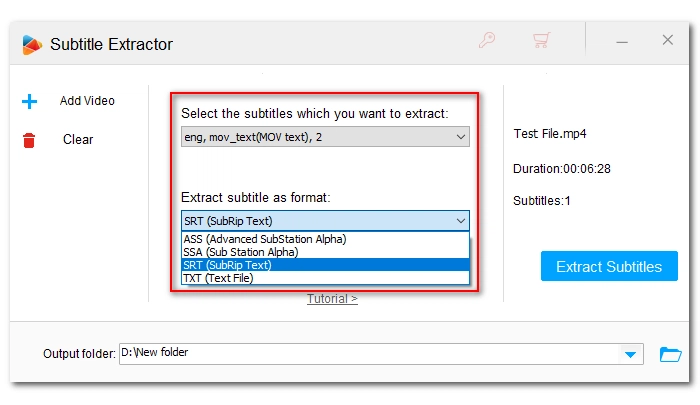Collapse the subtitle format dropdown arrow
The width and height of the screenshot is (700, 405).
coord(461,221)
